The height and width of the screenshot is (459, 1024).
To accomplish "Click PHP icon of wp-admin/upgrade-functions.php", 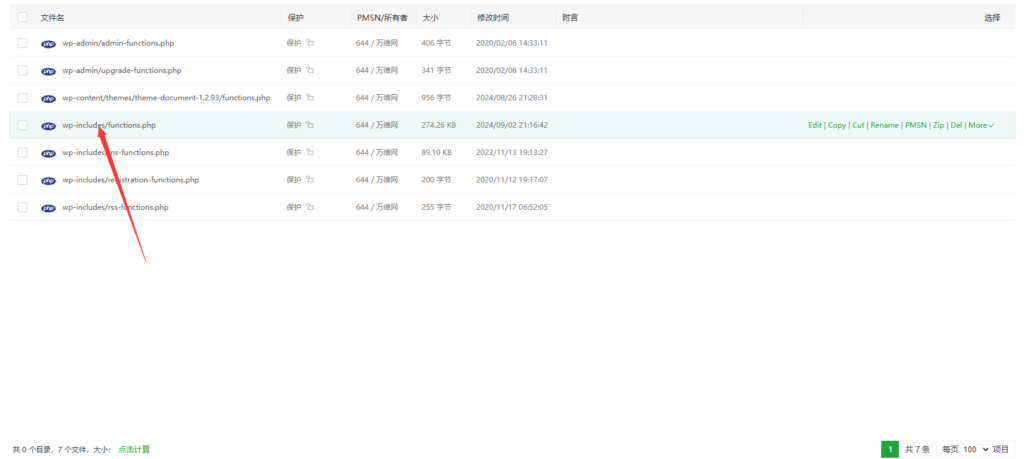I will pos(48,71).
